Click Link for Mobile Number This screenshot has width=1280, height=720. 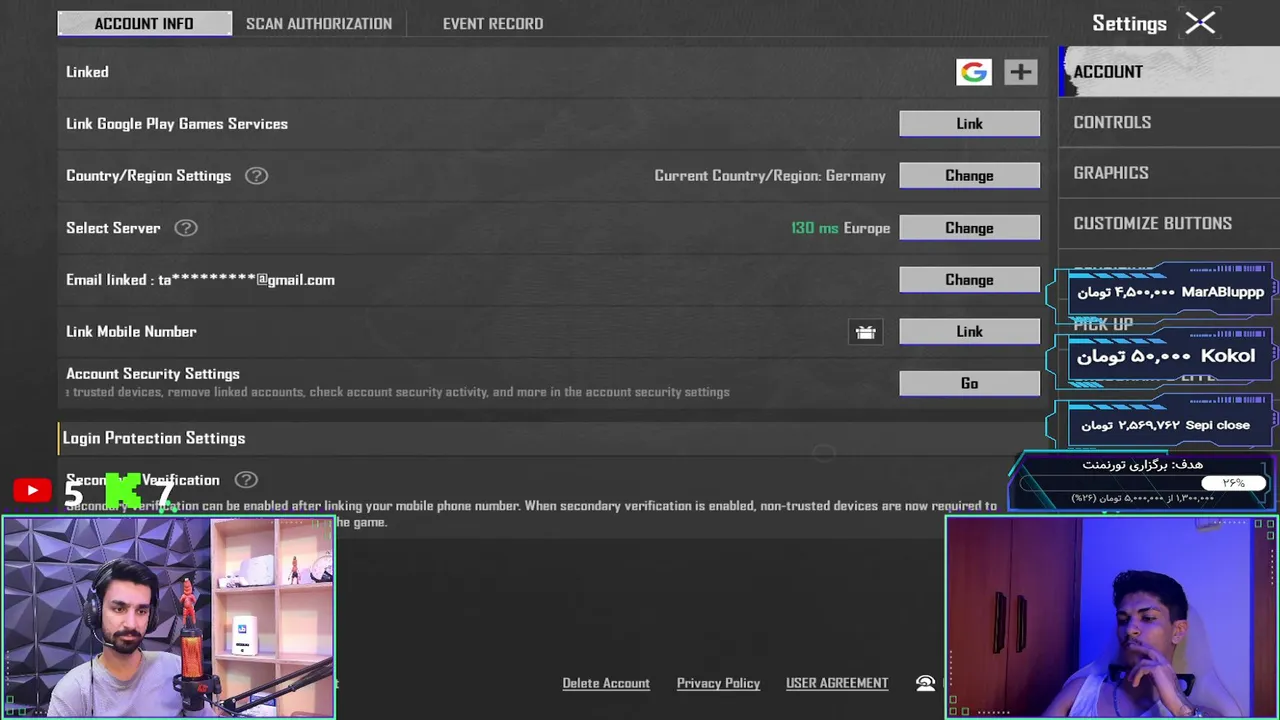point(969,332)
